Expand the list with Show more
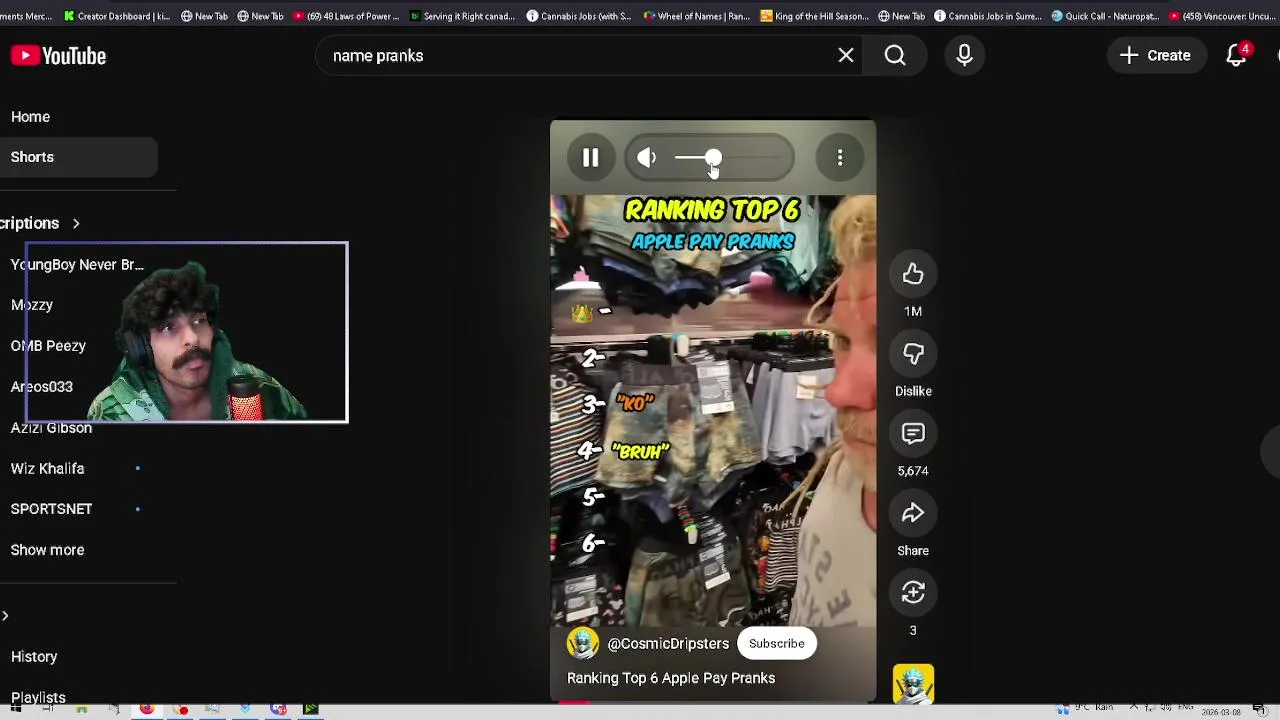Viewport: 1280px width, 720px height. 47,550
